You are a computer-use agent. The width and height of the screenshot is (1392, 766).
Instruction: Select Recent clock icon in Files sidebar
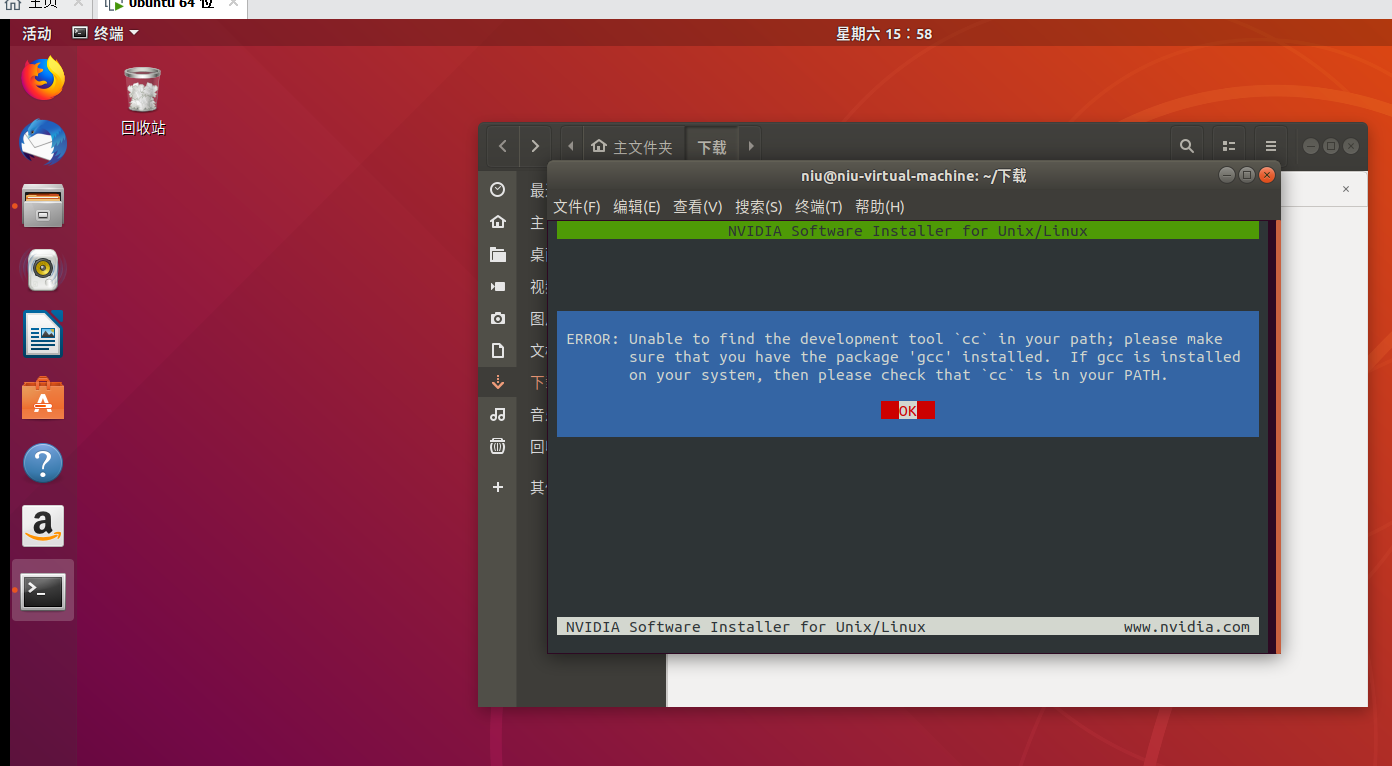[x=498, y=190]
